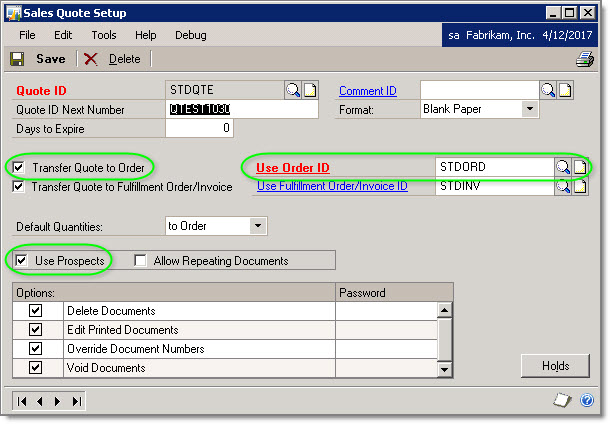Click the Quote ID field STDQTE
Screen dimensions: 610x424
(x=225, y=90)
